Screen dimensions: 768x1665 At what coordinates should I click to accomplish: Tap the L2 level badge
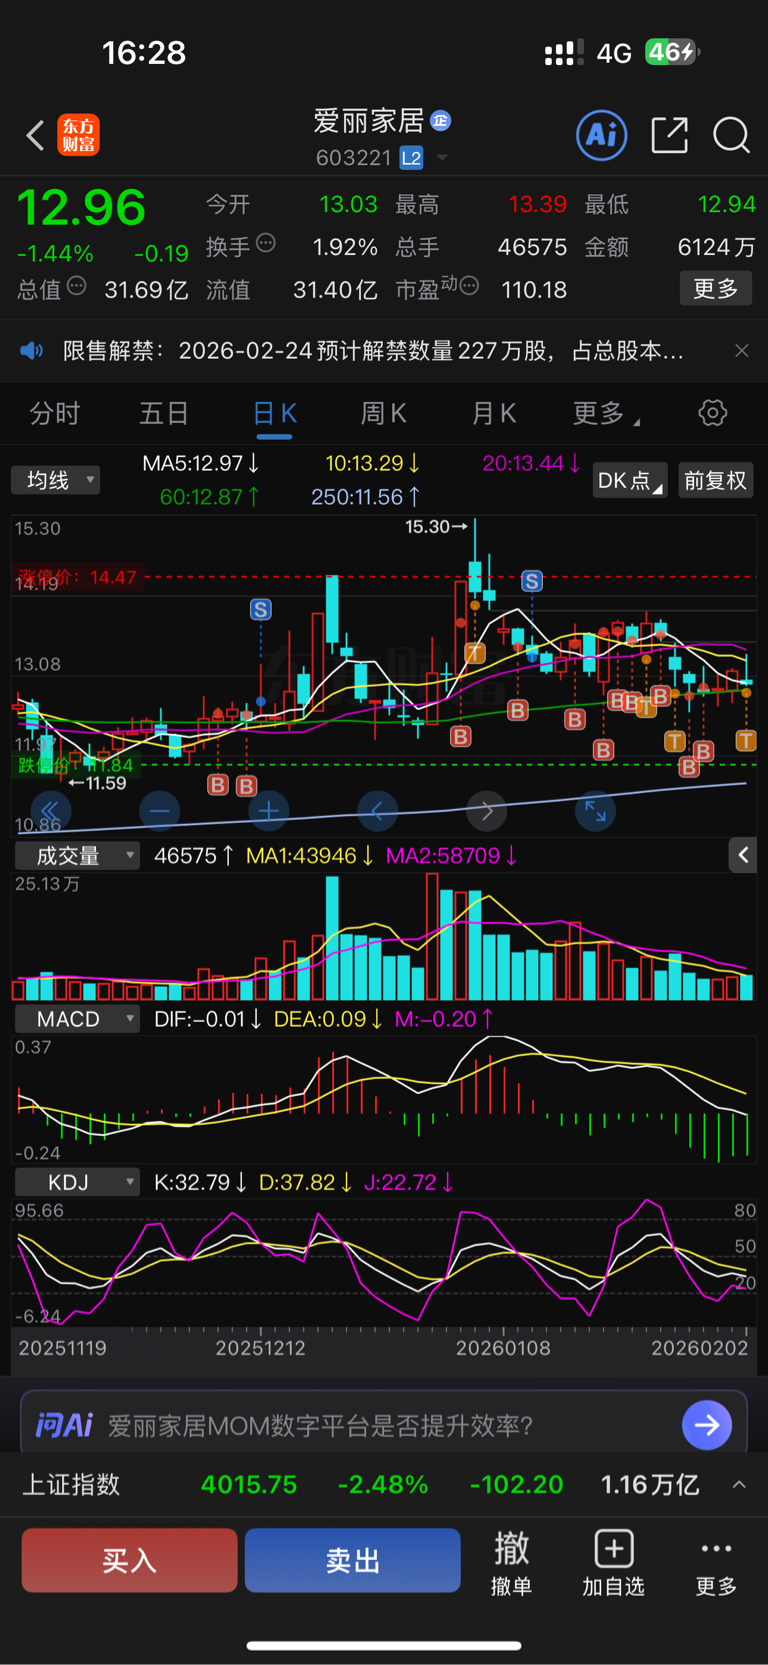[x=411, y=158]
